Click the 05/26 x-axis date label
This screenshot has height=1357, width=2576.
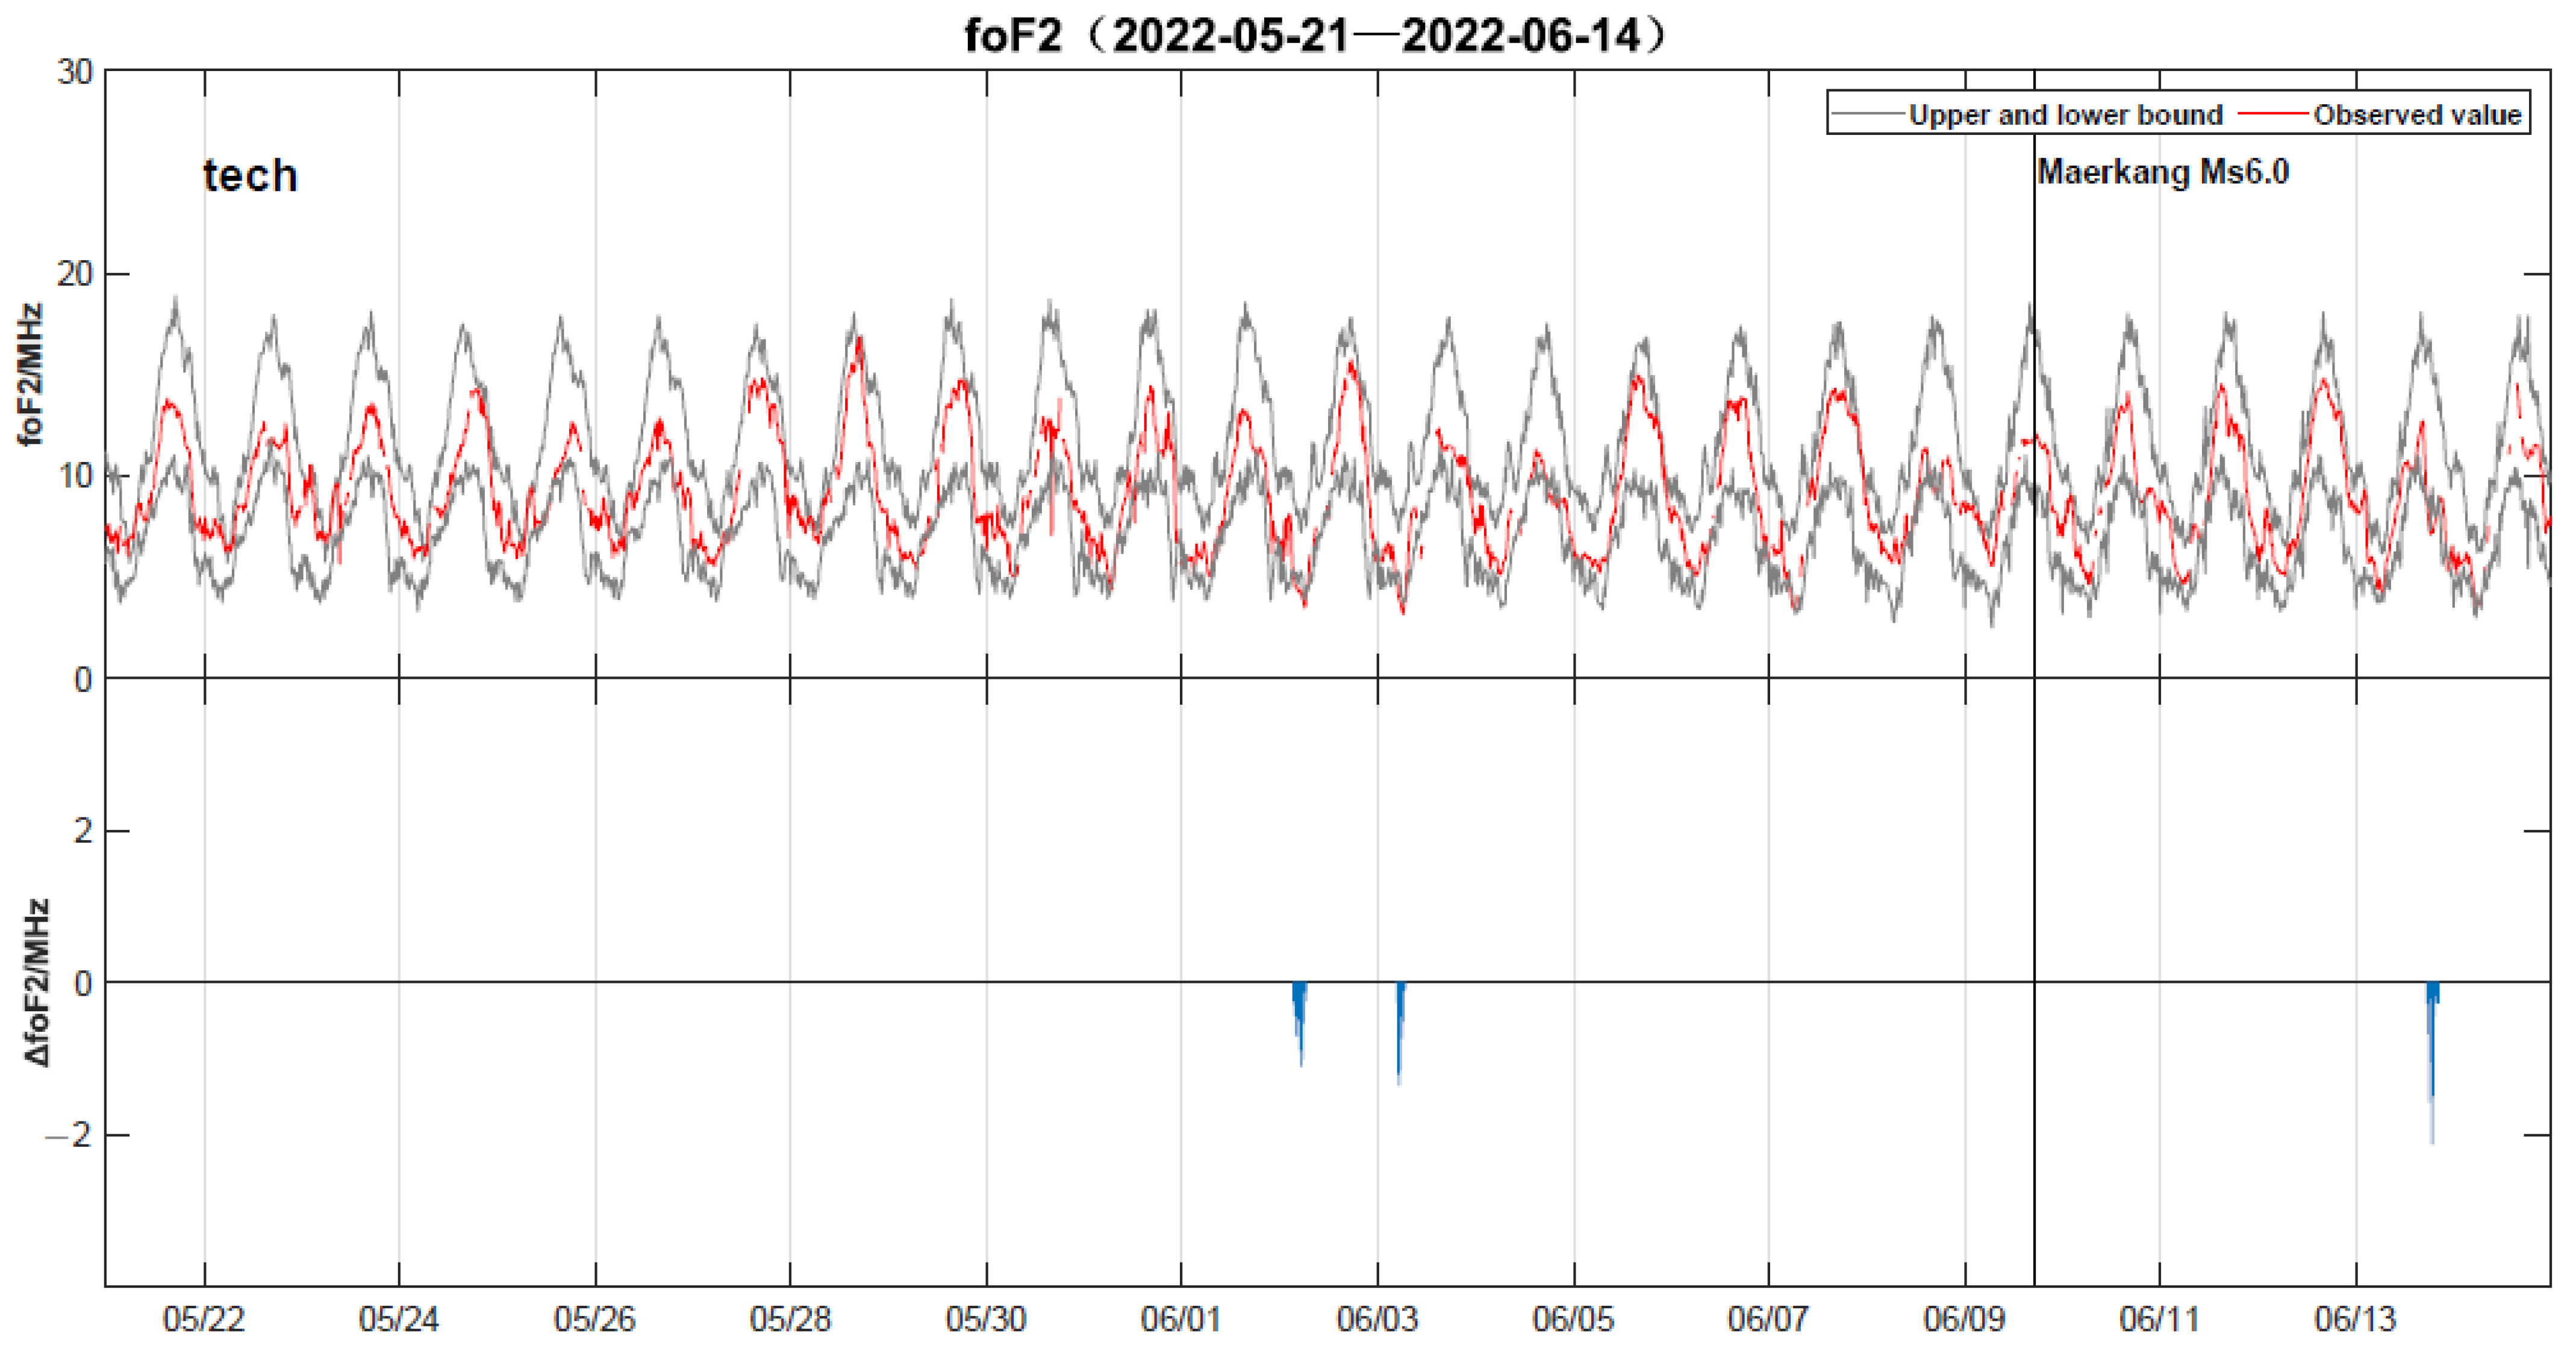click(x=595, y=1319)
